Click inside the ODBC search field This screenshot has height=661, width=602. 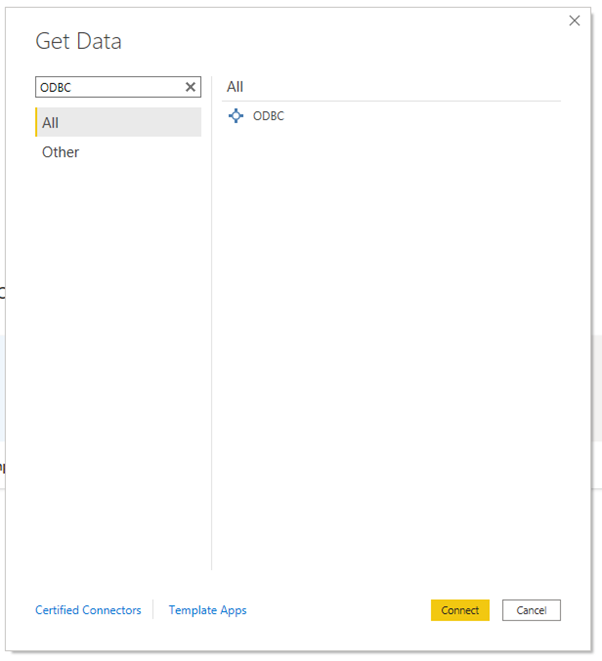[108, 88]
